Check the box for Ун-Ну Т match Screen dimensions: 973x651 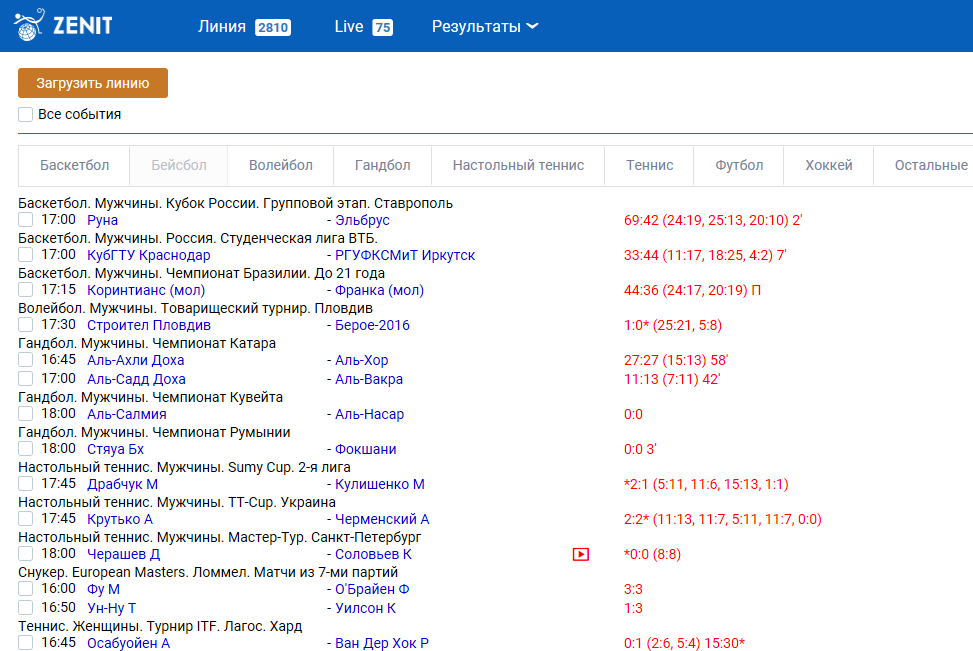(25, 608)
